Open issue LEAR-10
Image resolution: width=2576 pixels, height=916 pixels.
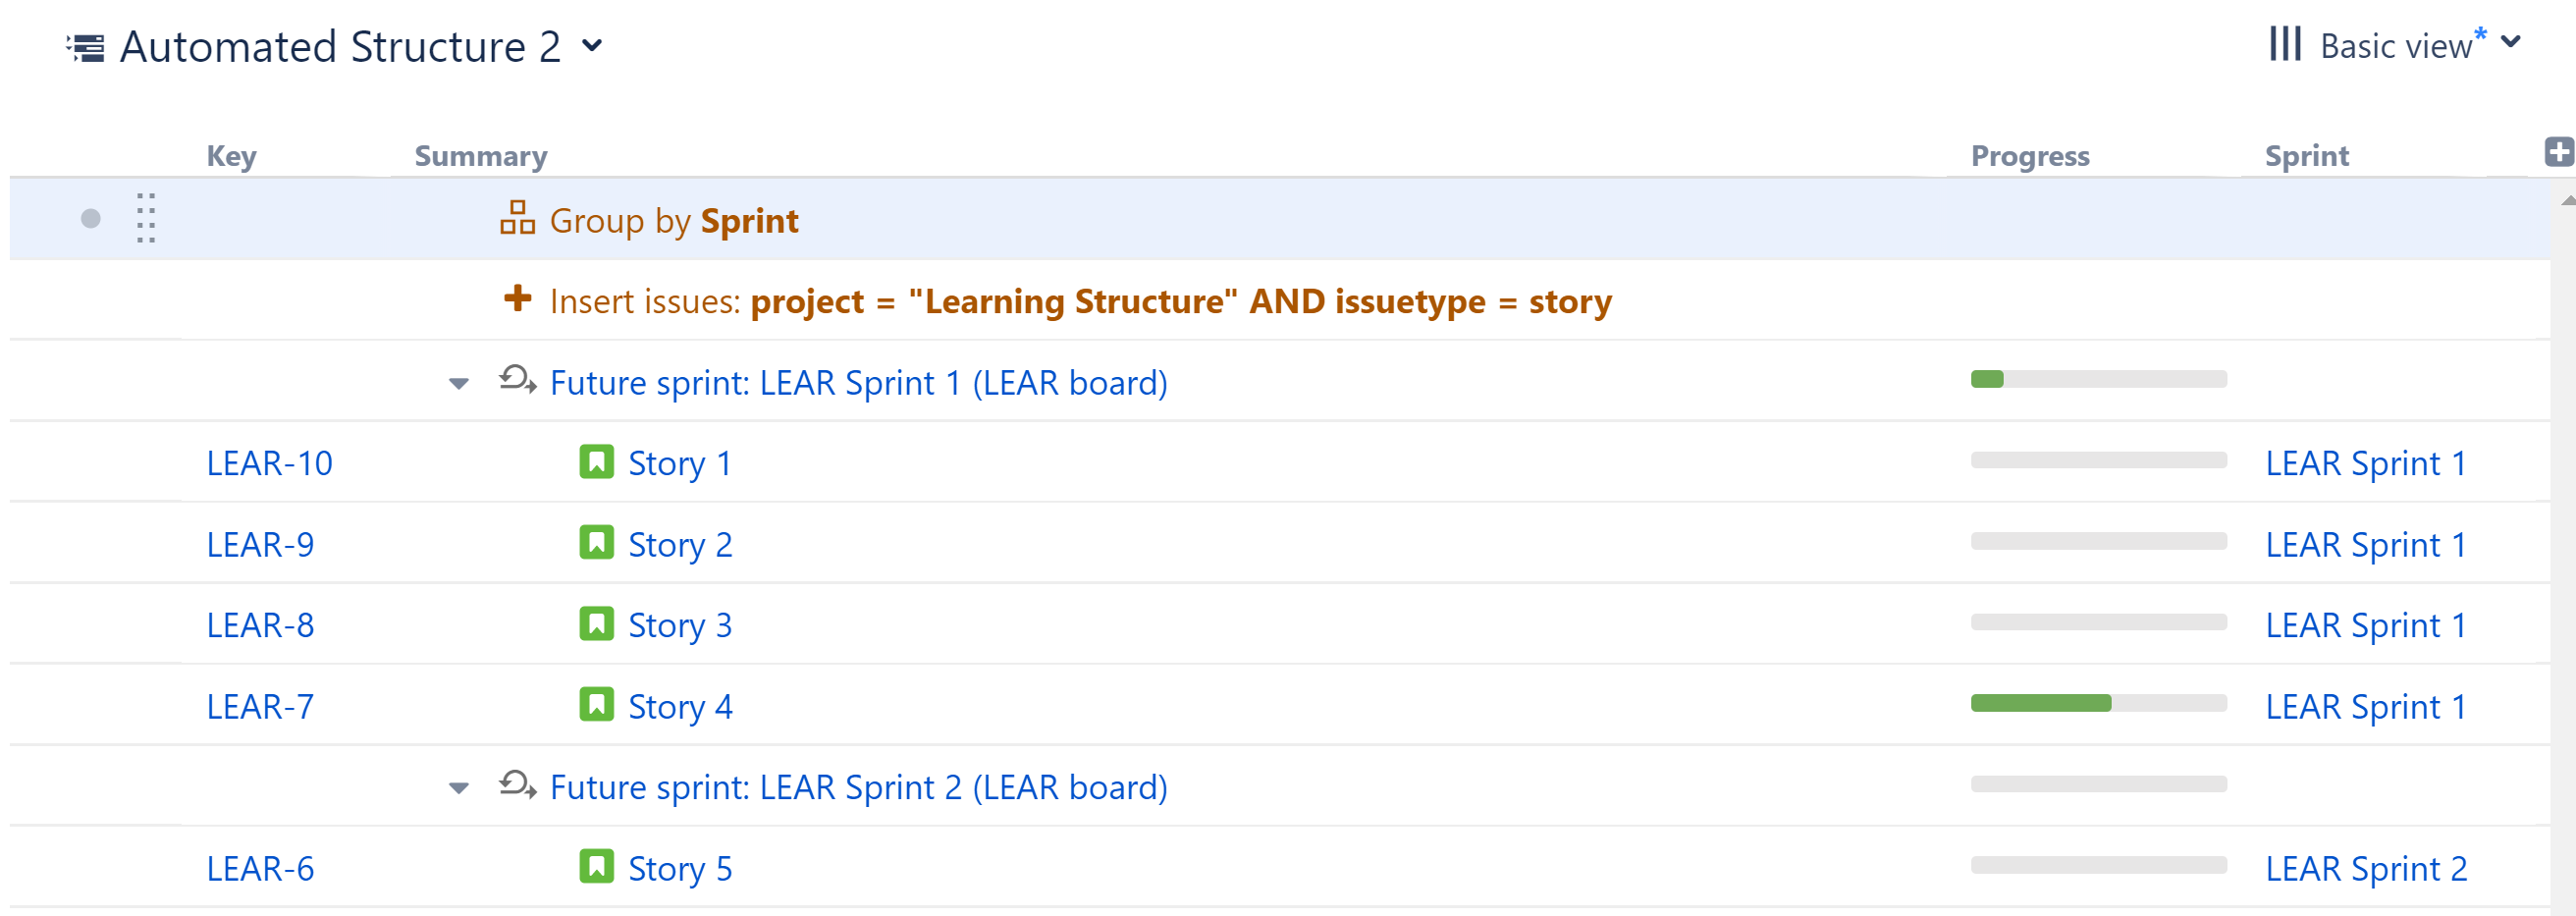pos(269,462)
